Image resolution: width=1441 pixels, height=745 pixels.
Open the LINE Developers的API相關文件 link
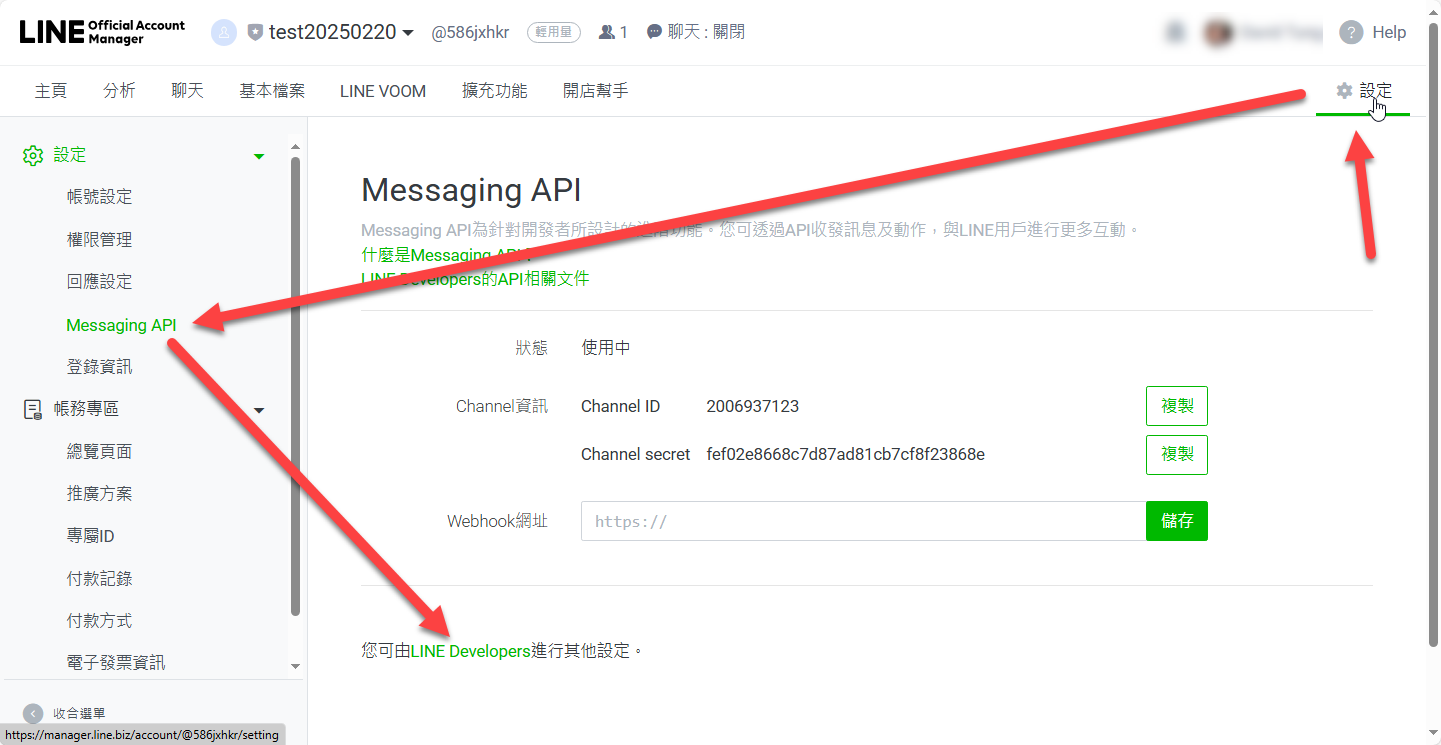tap(475, 279)
